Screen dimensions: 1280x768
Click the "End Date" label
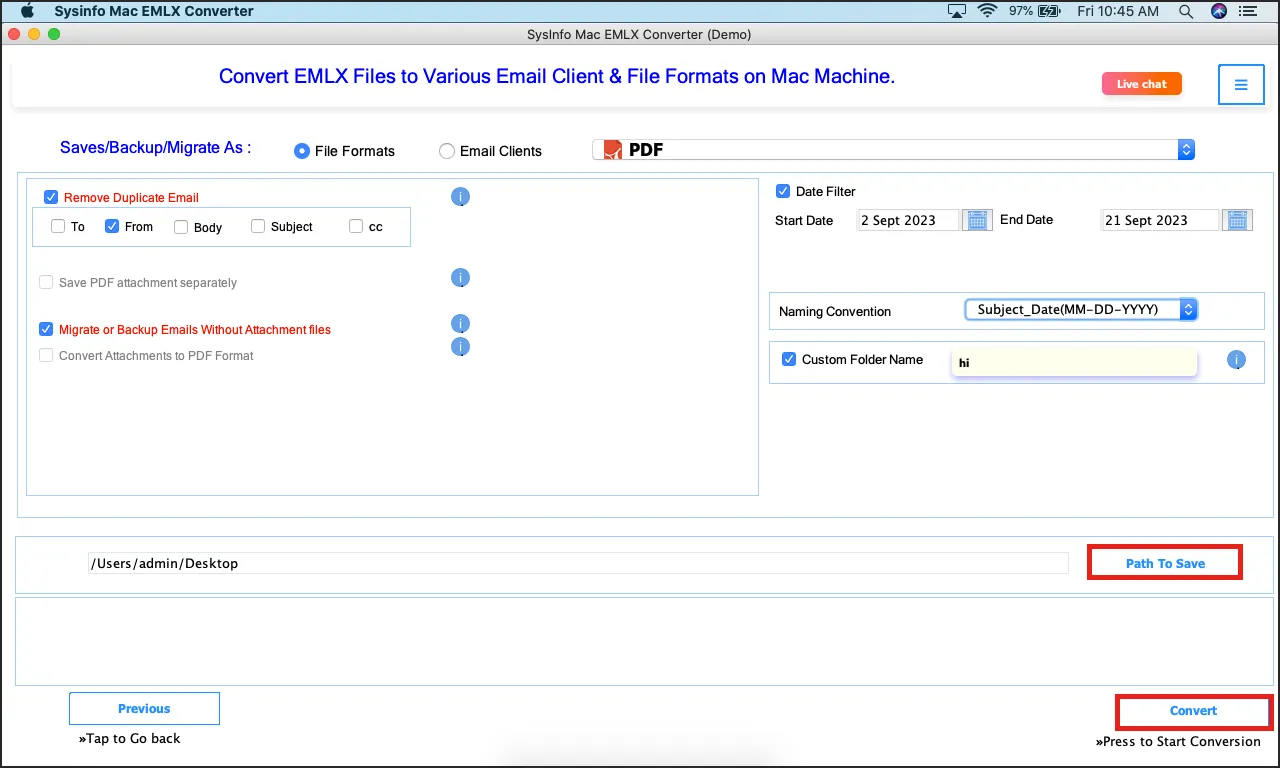click(1027, 219)
